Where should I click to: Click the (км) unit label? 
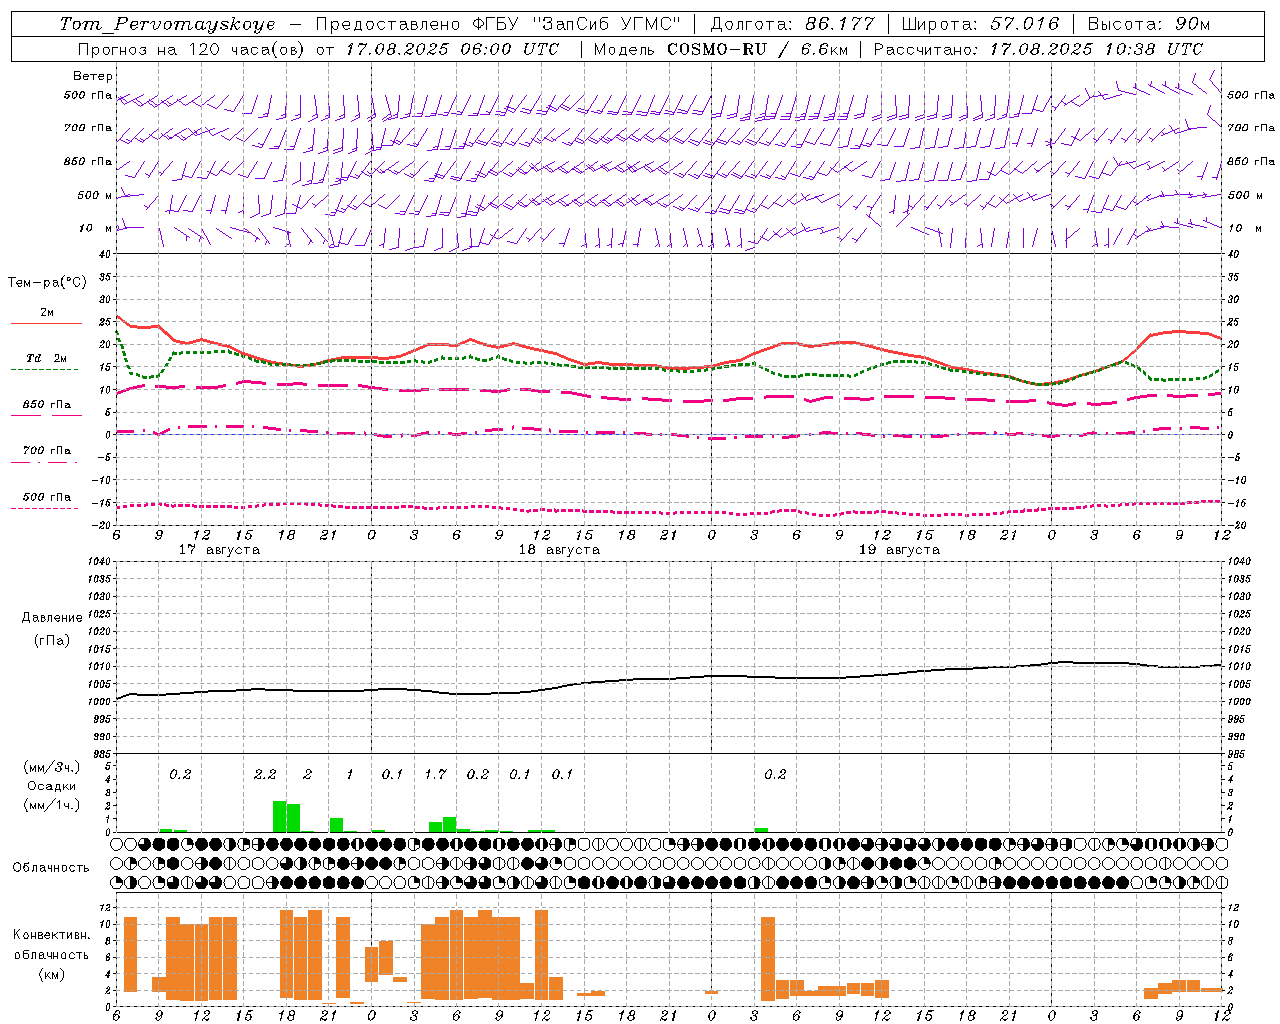(52, 973)
